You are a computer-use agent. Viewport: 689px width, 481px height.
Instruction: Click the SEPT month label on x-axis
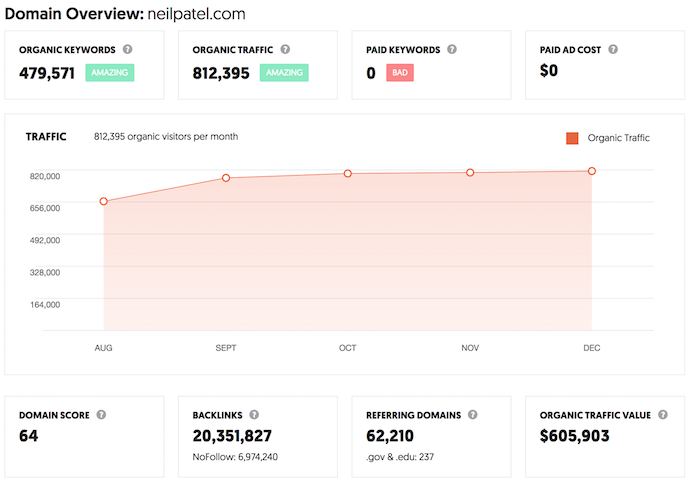pos(226,348)
